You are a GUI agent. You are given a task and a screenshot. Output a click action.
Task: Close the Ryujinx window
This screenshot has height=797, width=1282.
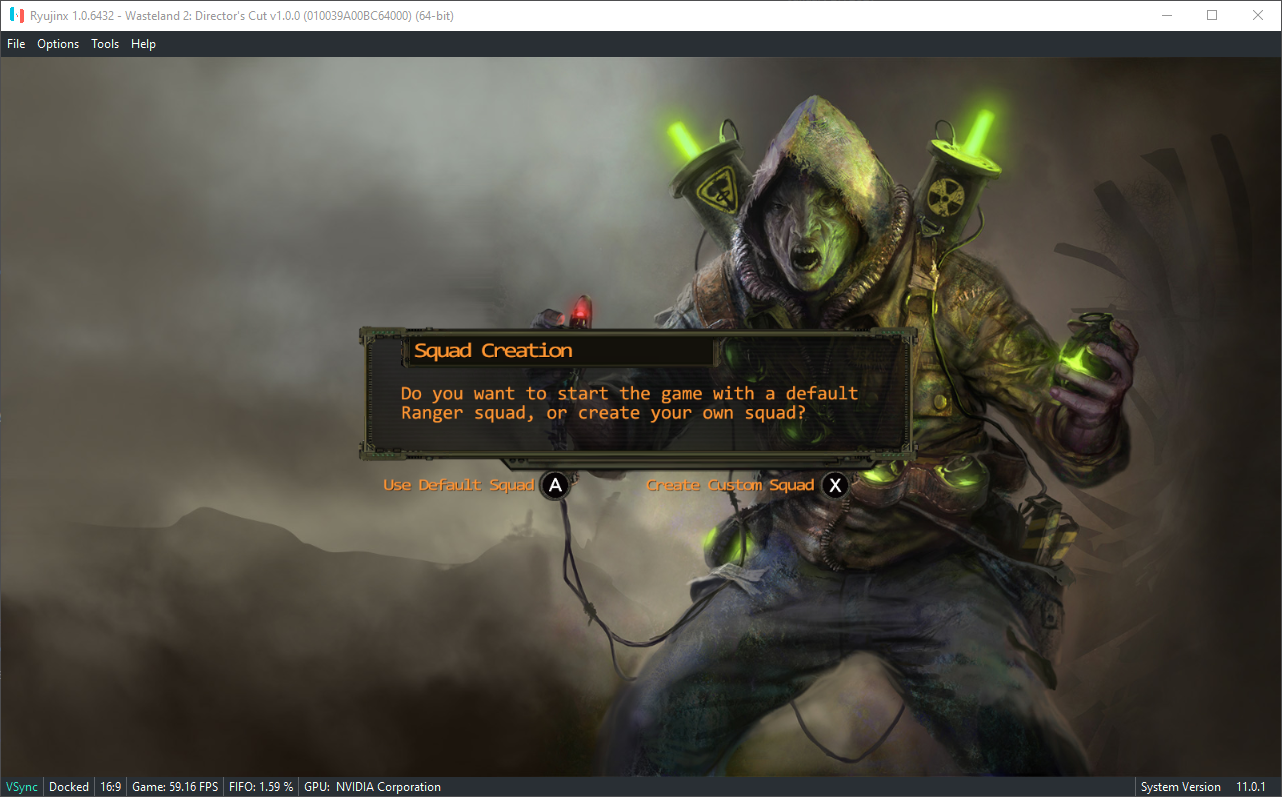(x=1258, y=15)
